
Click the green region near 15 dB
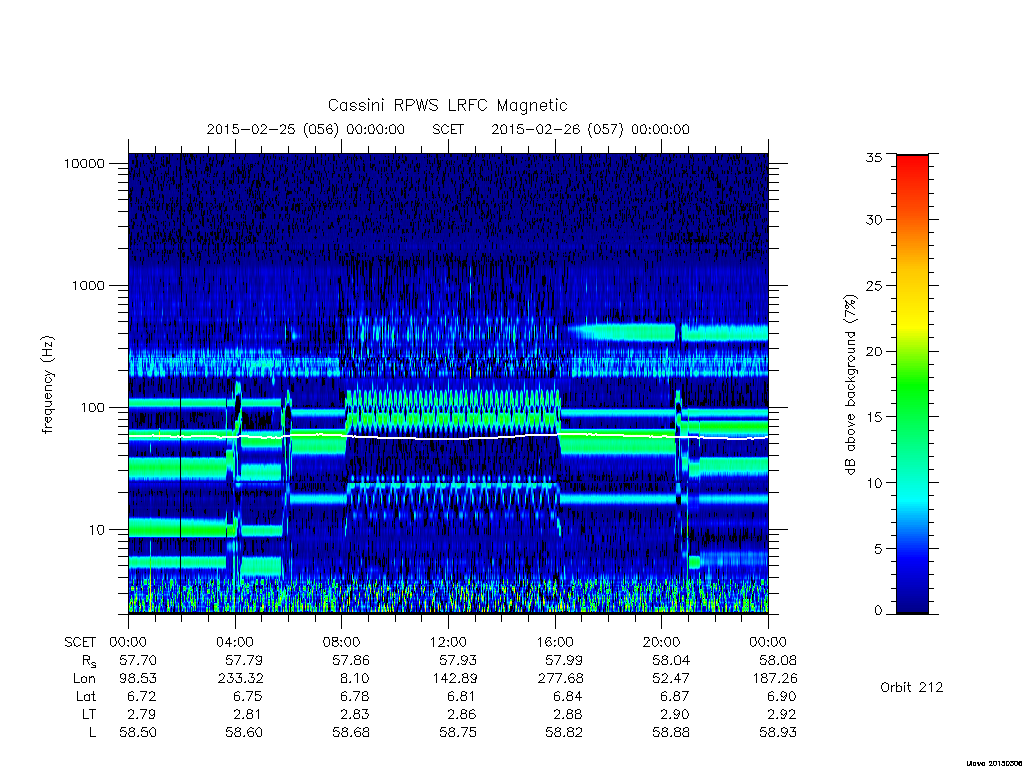pos(912,417)
